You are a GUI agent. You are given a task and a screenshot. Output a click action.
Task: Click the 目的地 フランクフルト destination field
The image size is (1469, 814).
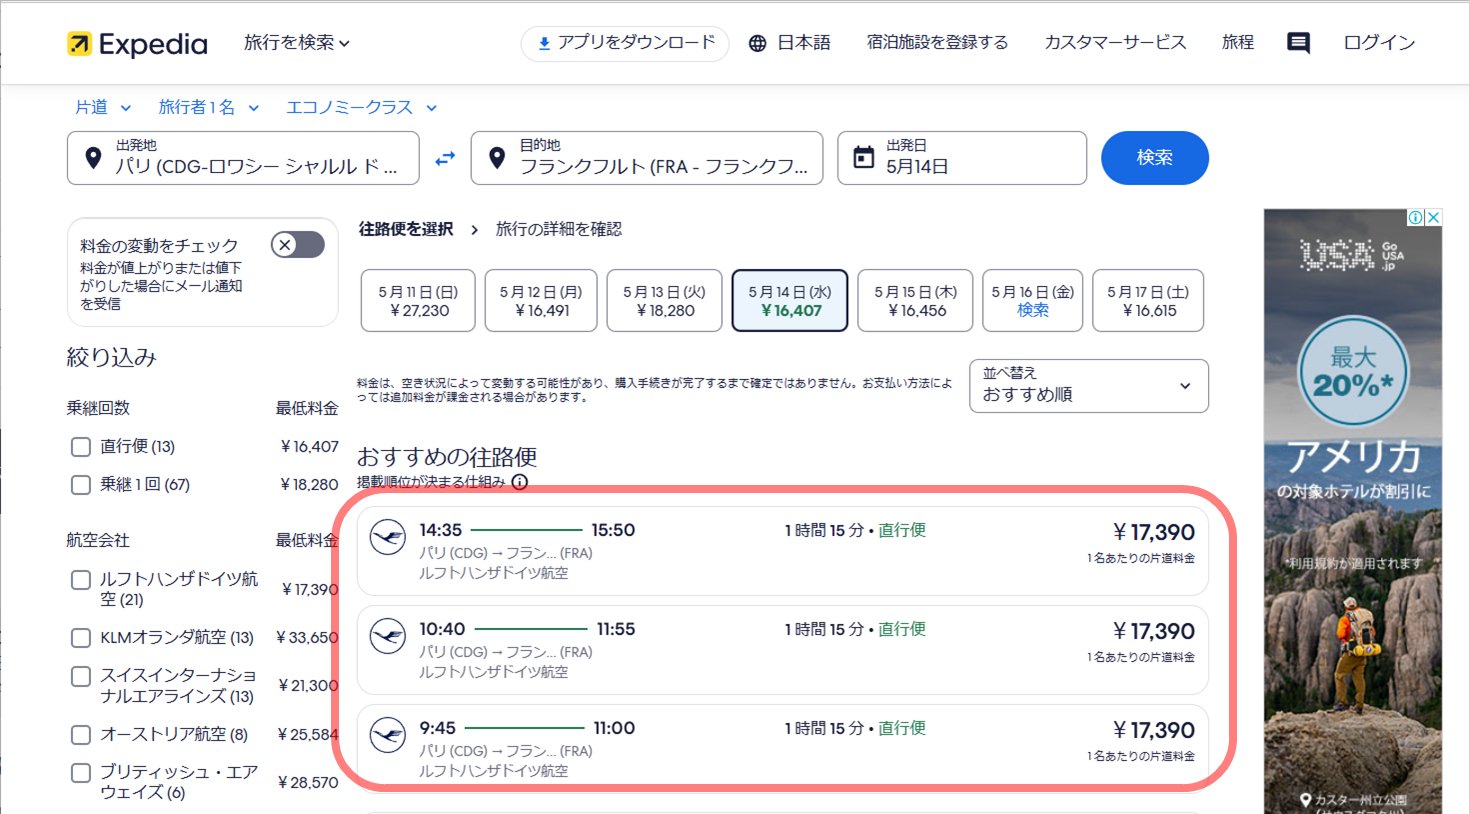(647, 158)
